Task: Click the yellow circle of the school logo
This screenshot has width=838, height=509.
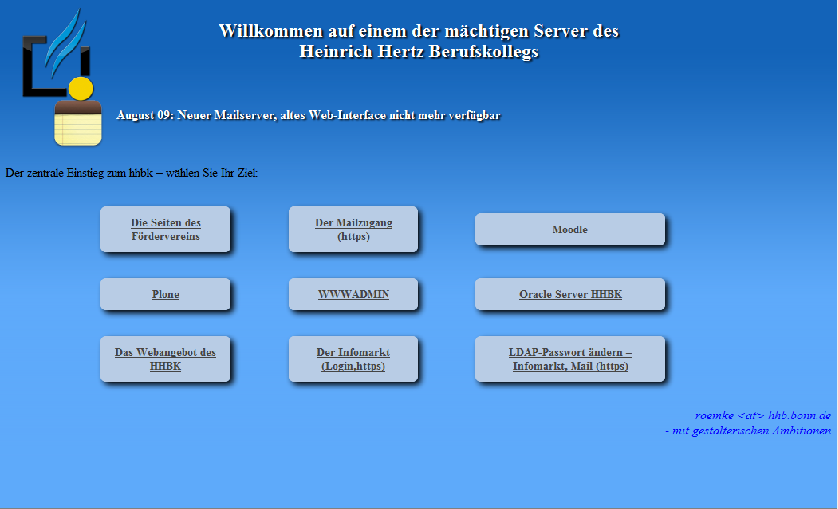Action: [81, 89]
